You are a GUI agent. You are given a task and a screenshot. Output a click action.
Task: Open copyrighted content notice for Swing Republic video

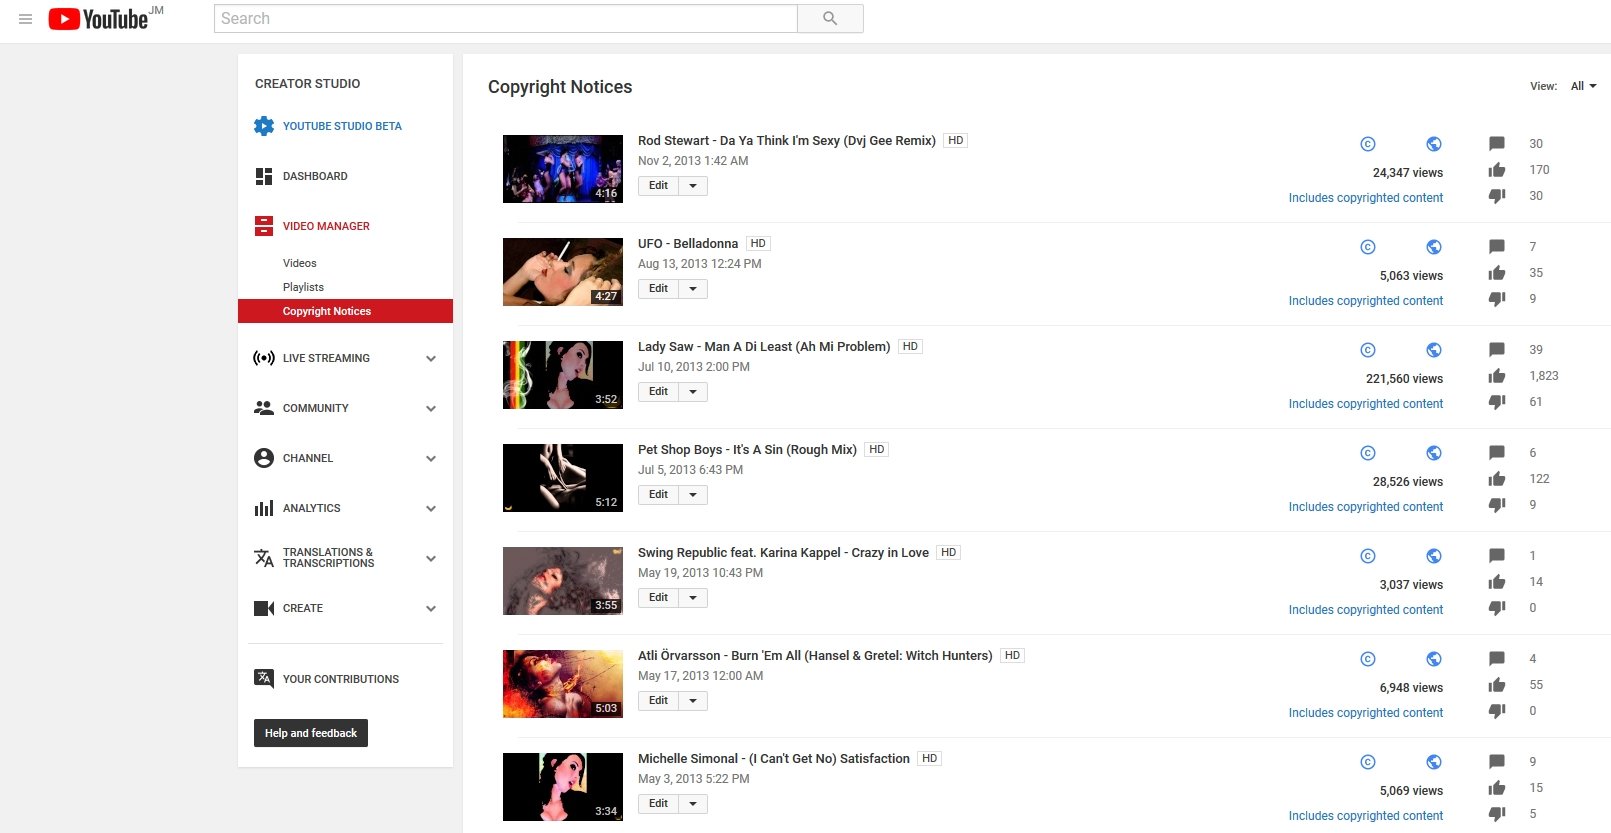1366,610
